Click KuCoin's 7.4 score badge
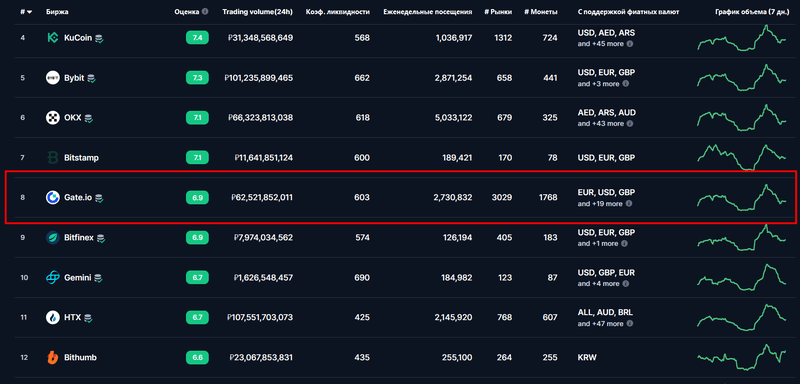 click(197, 38)
